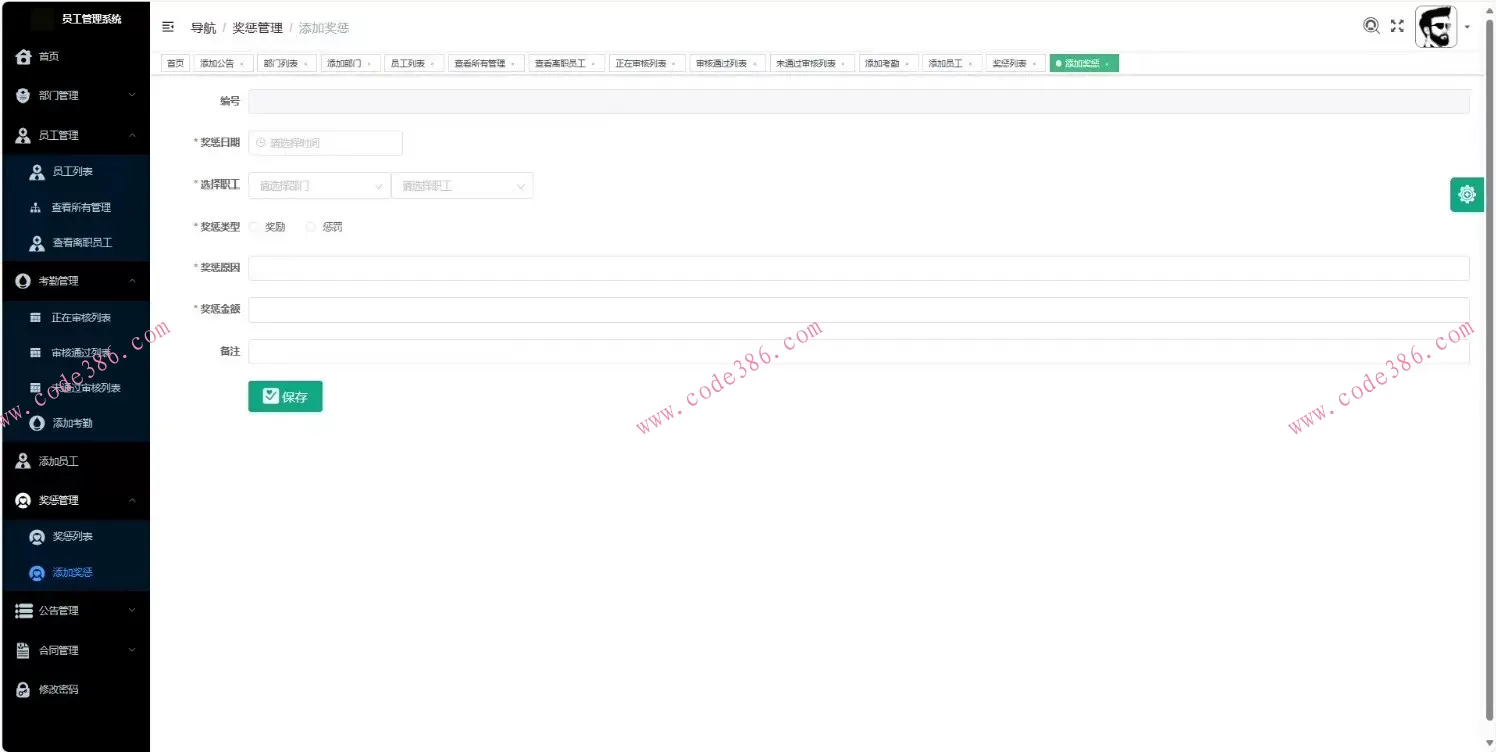Close the 添加部门 tab
This screenshot has height=752, width=1496.
(x=368, y=64)
